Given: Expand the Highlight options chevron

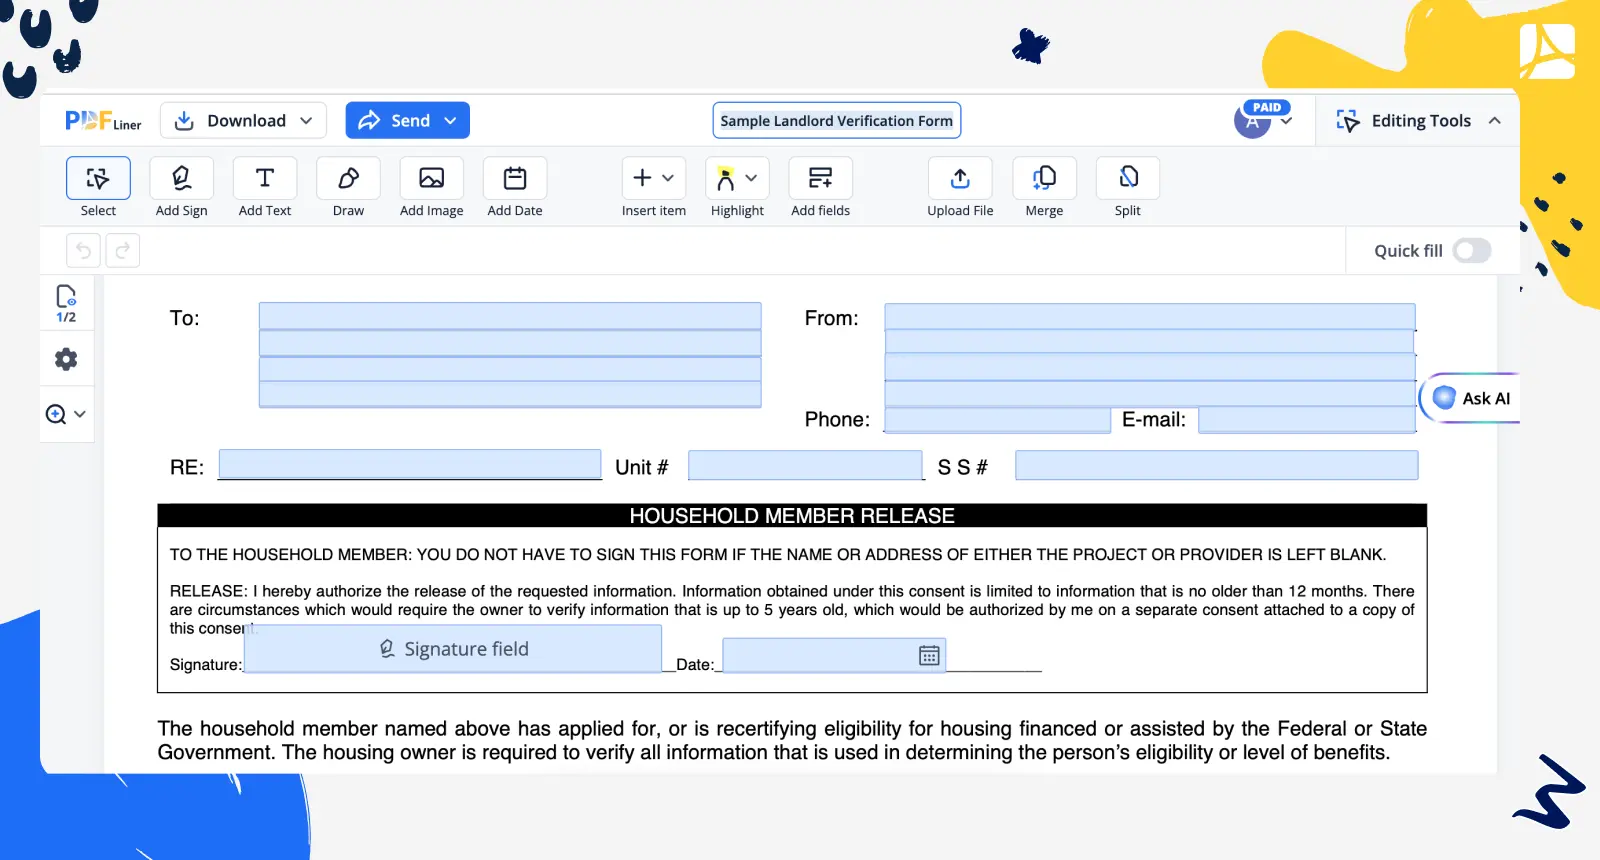Looking at the screenshot, I should coord(751,178).
